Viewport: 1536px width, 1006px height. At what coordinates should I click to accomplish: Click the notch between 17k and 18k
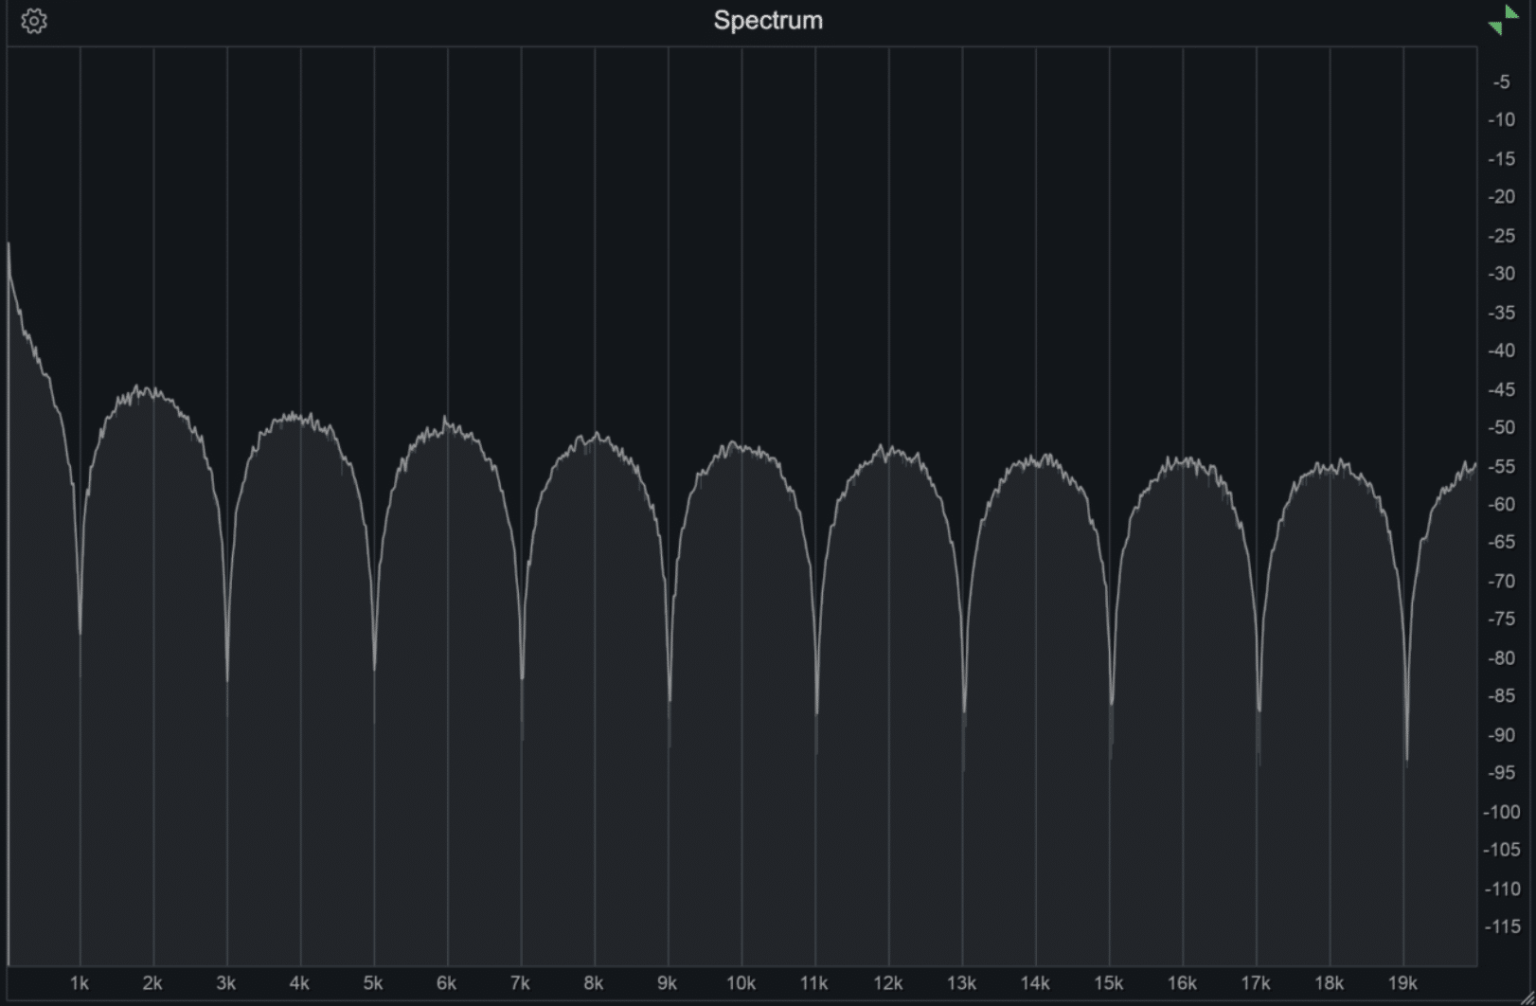[1258, 700]
